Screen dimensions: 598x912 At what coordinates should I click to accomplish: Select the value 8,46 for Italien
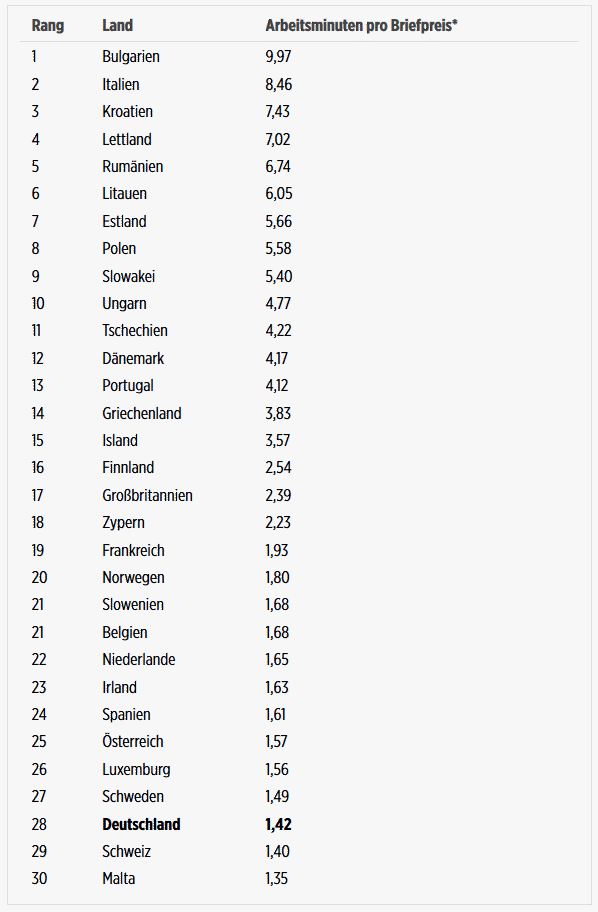point(279,85)
